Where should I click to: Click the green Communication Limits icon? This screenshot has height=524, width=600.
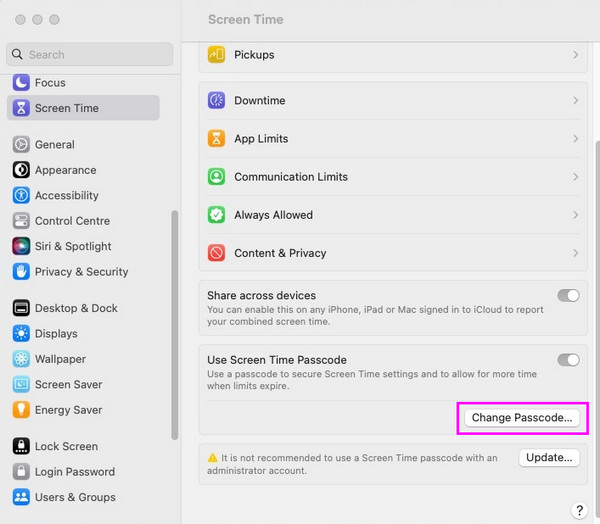216,177
